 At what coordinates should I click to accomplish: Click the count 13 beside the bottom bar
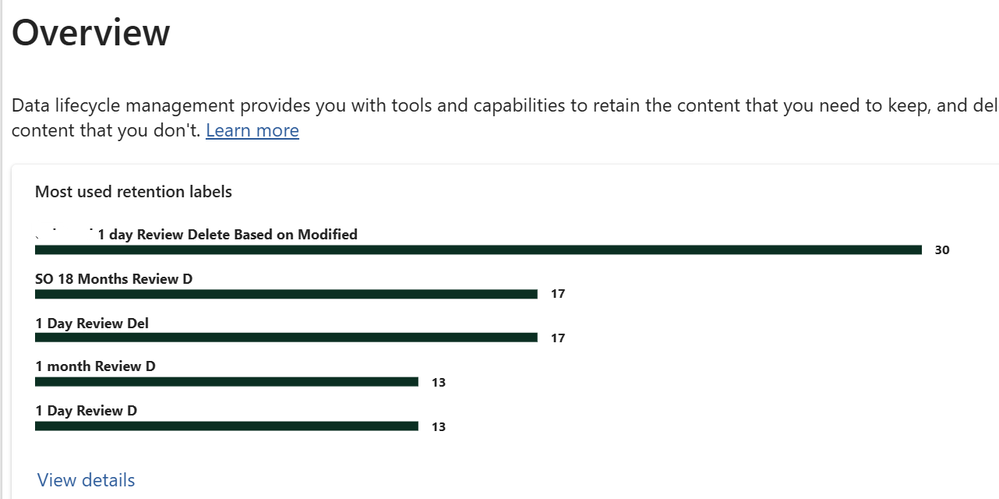[x=438, y=427]
